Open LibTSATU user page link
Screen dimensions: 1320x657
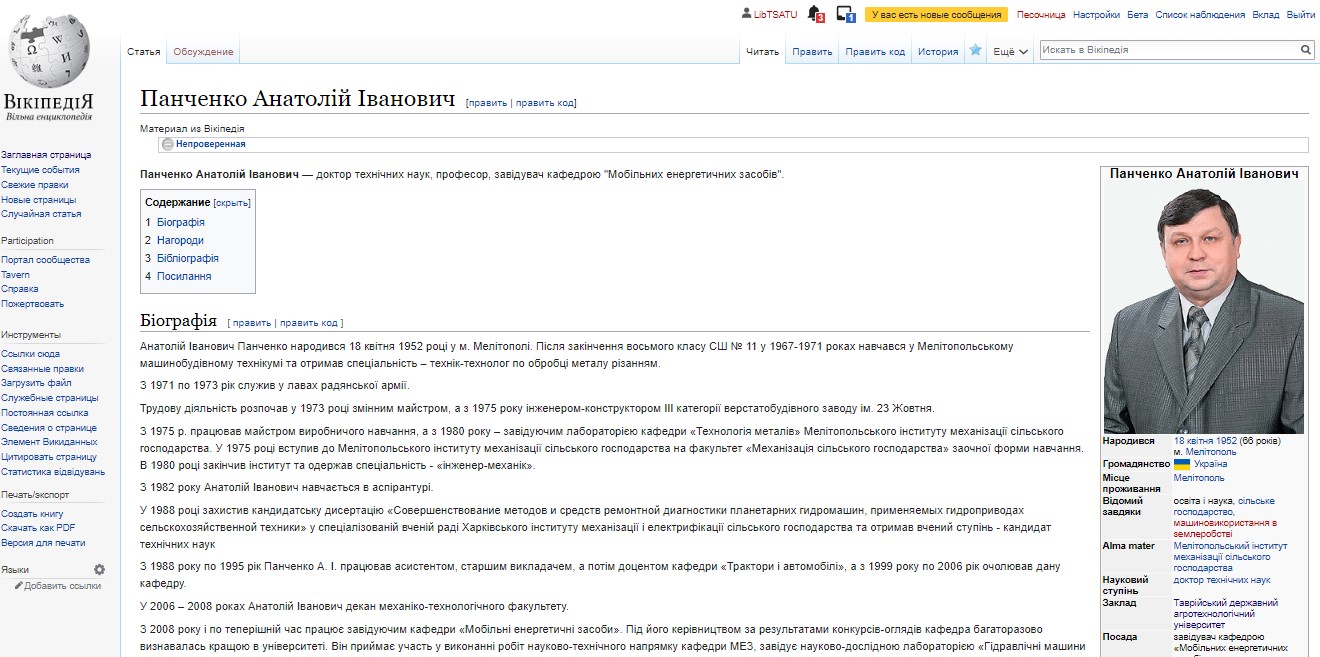point(775,15)
